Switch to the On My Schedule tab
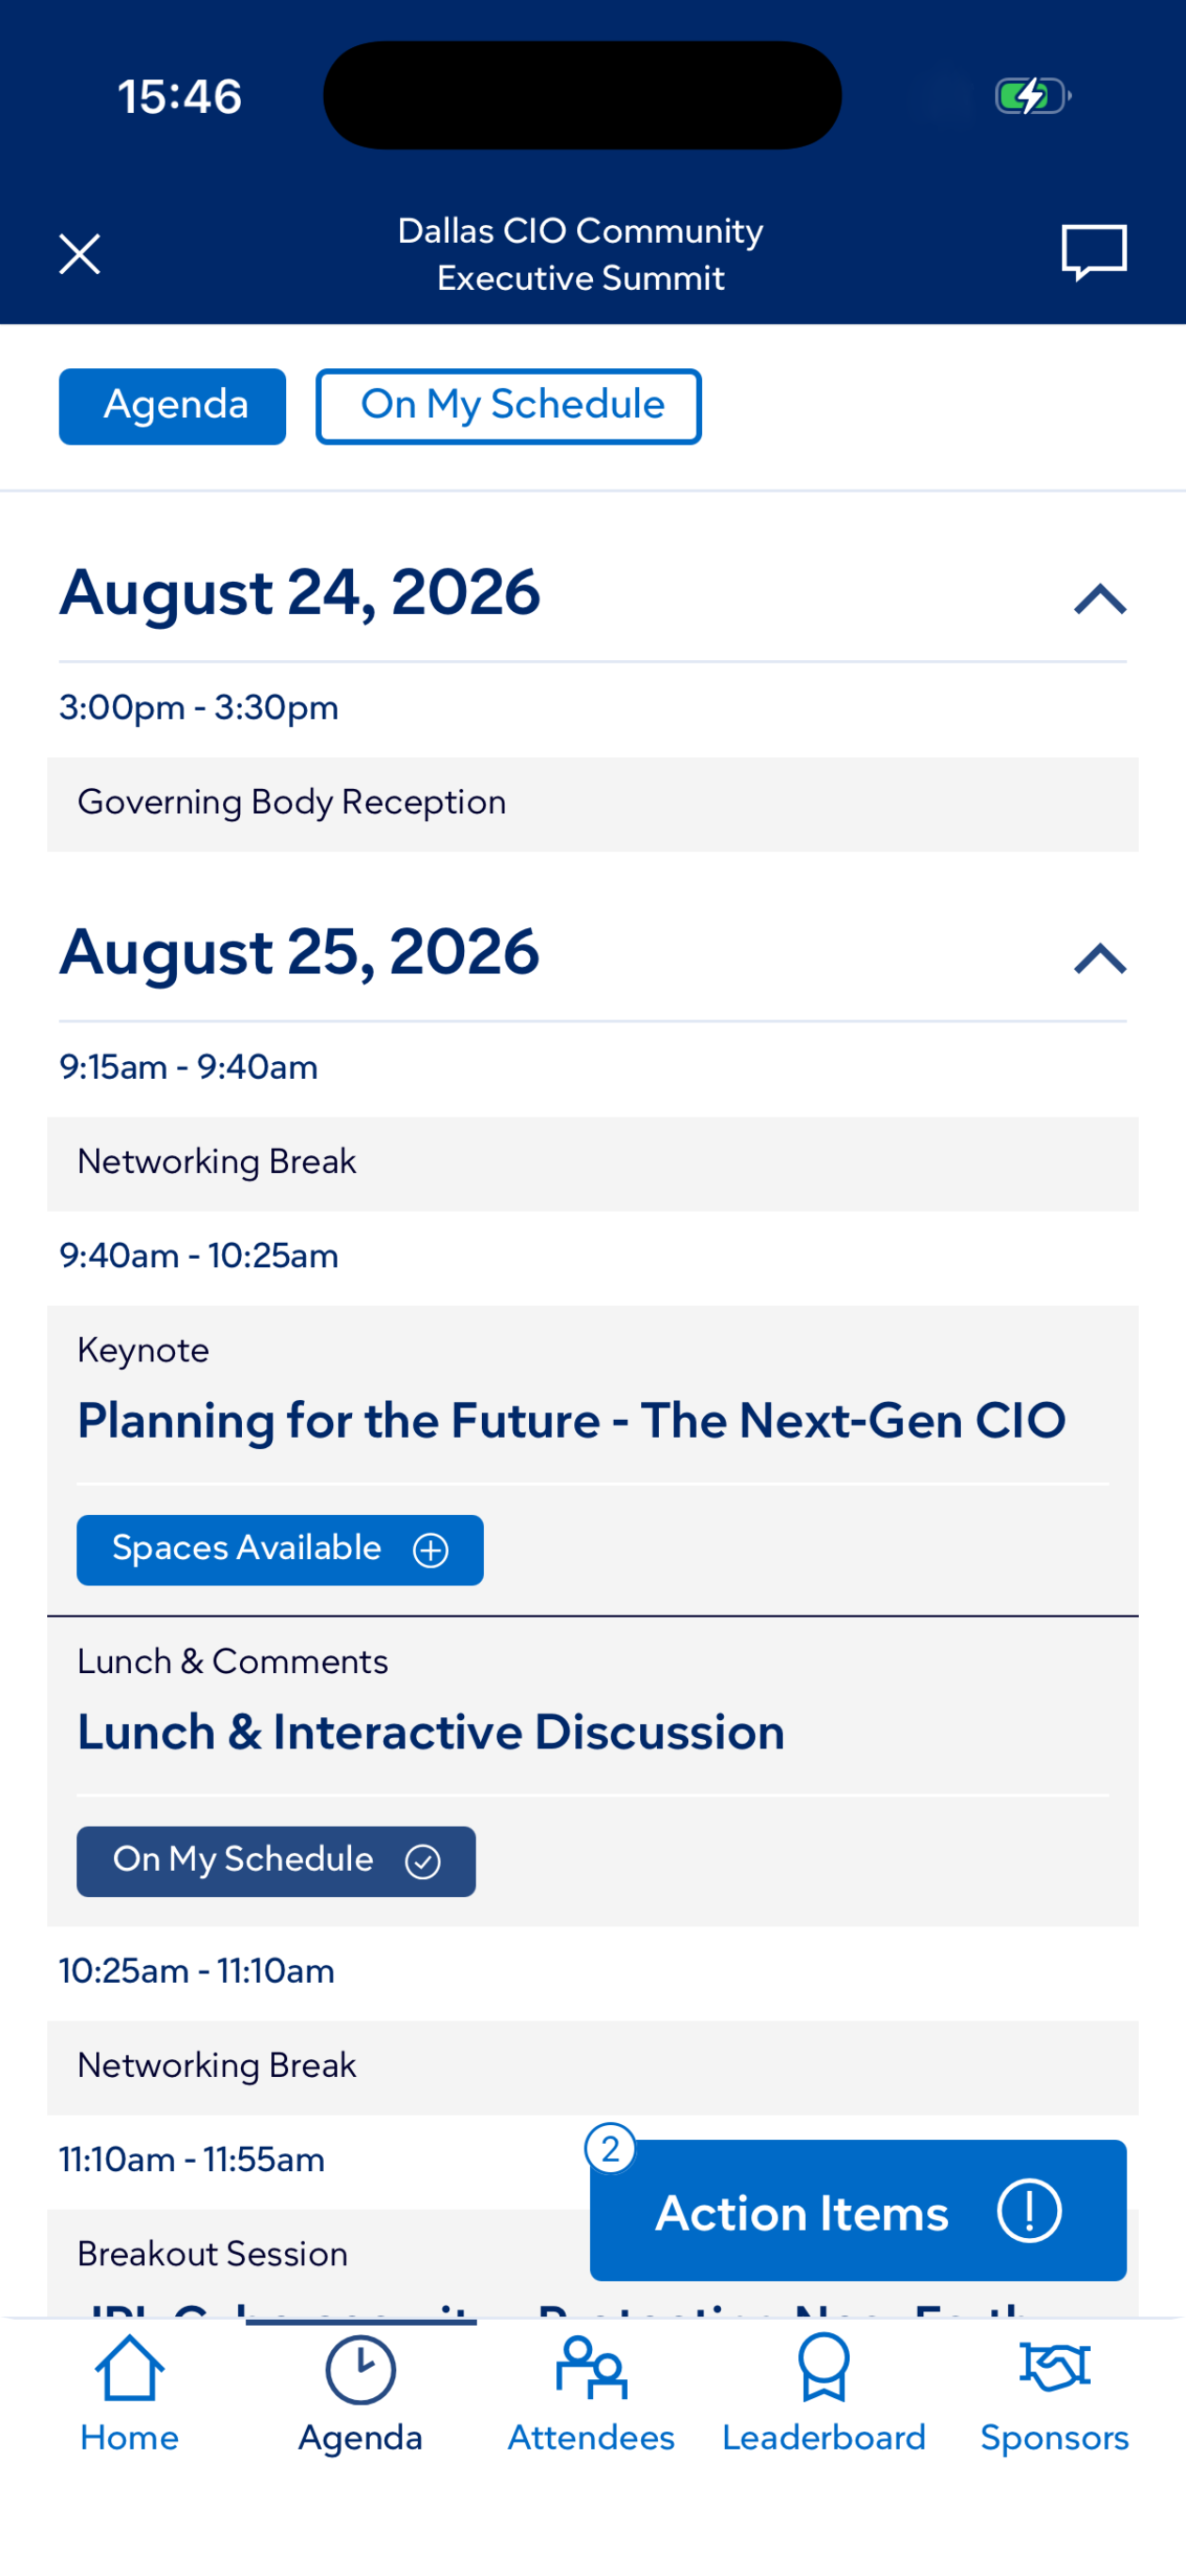This screenshot has width=1186, height=2576. [x=508, y=406]
